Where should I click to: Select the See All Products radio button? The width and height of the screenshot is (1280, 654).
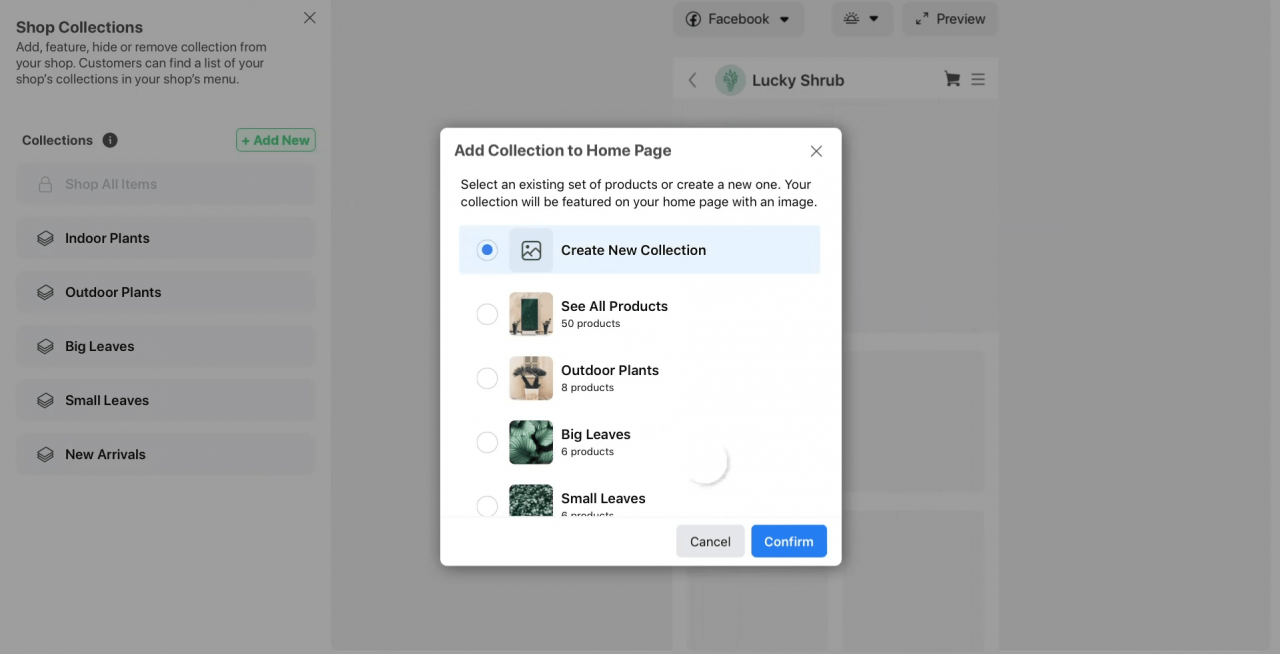[x=487, y=313]
